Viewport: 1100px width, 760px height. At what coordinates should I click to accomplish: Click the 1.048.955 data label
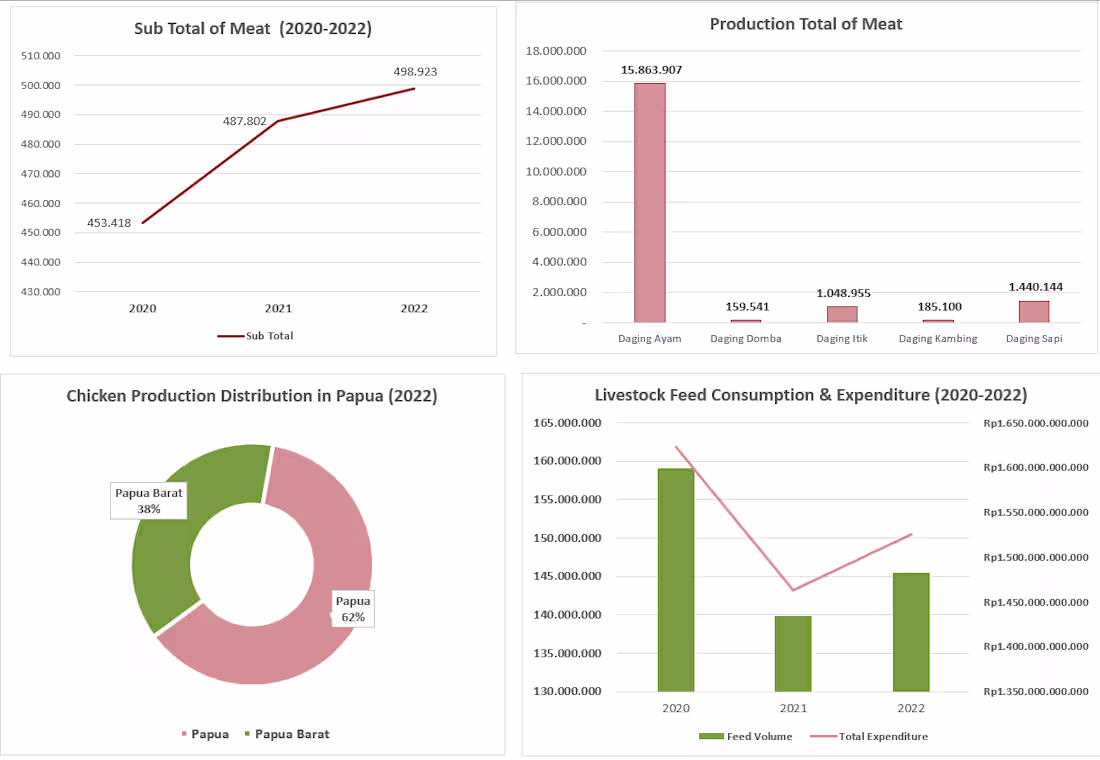click(843, 293)
